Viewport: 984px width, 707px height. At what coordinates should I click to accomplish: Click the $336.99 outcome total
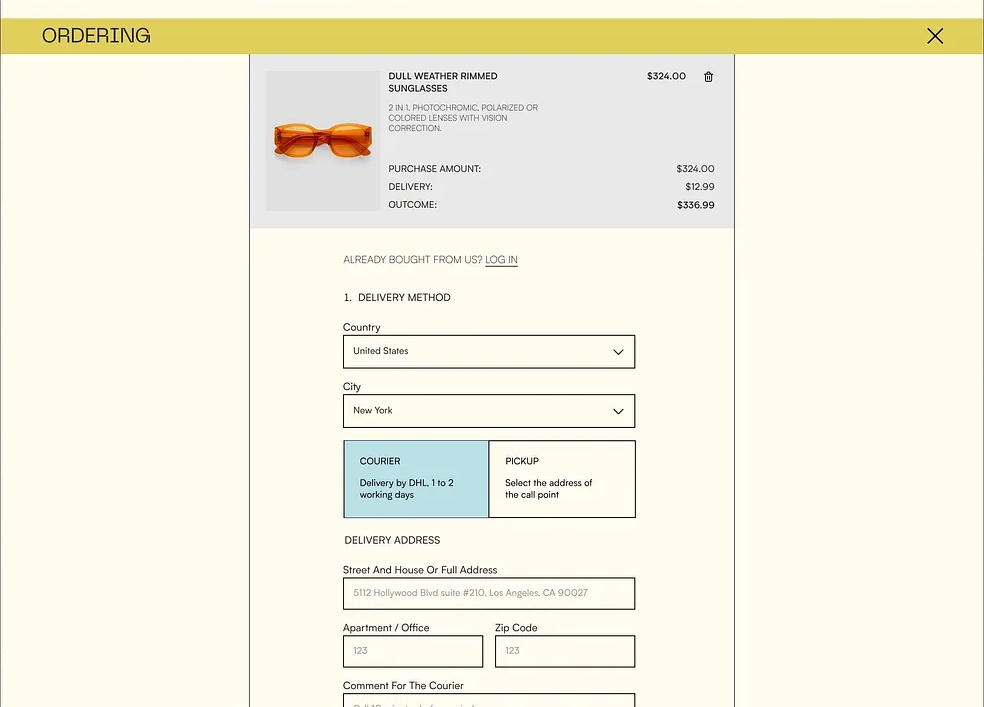695,205
